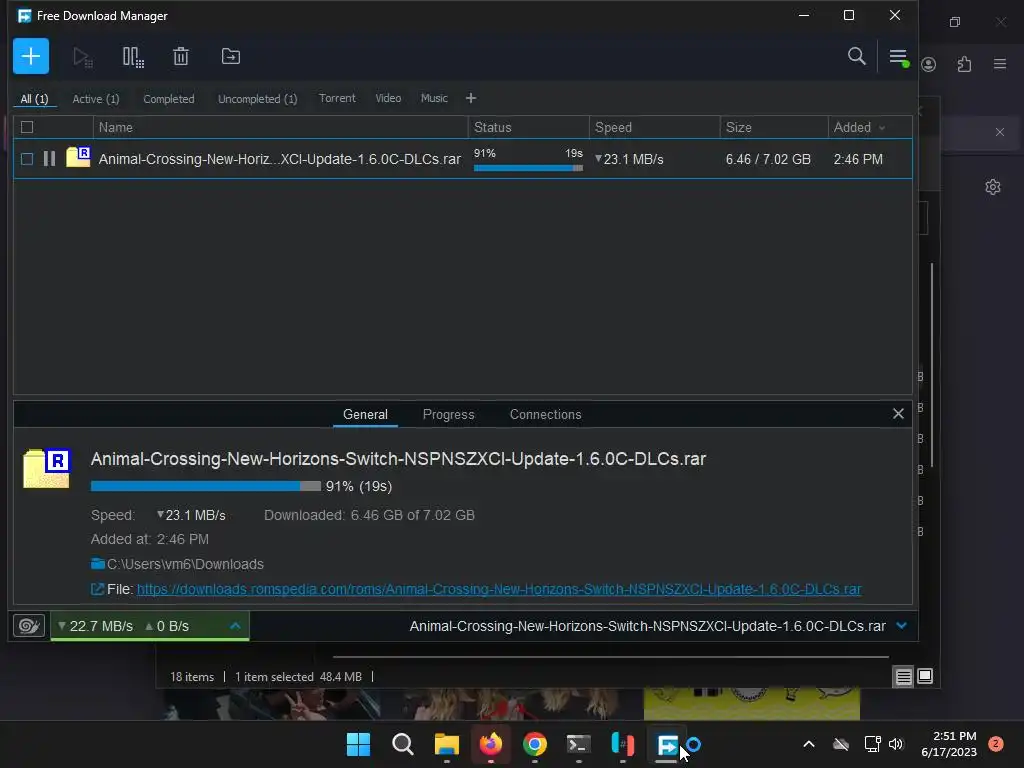Screen dimensions: 1024x768
Task: Click settings gear in background window
Action: pos(993,187)
